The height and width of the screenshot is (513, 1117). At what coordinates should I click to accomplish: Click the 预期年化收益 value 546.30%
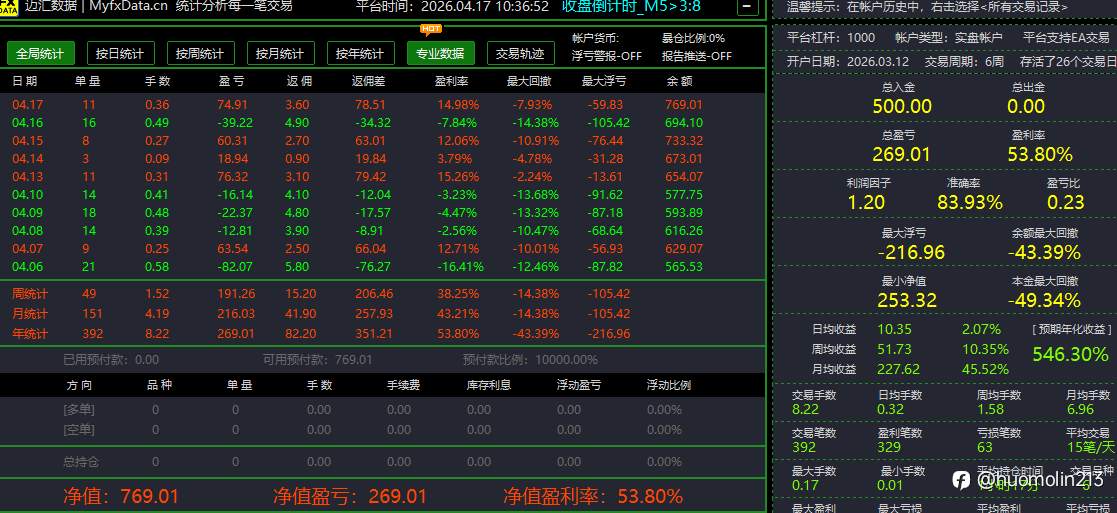[x=1071, y=354]
